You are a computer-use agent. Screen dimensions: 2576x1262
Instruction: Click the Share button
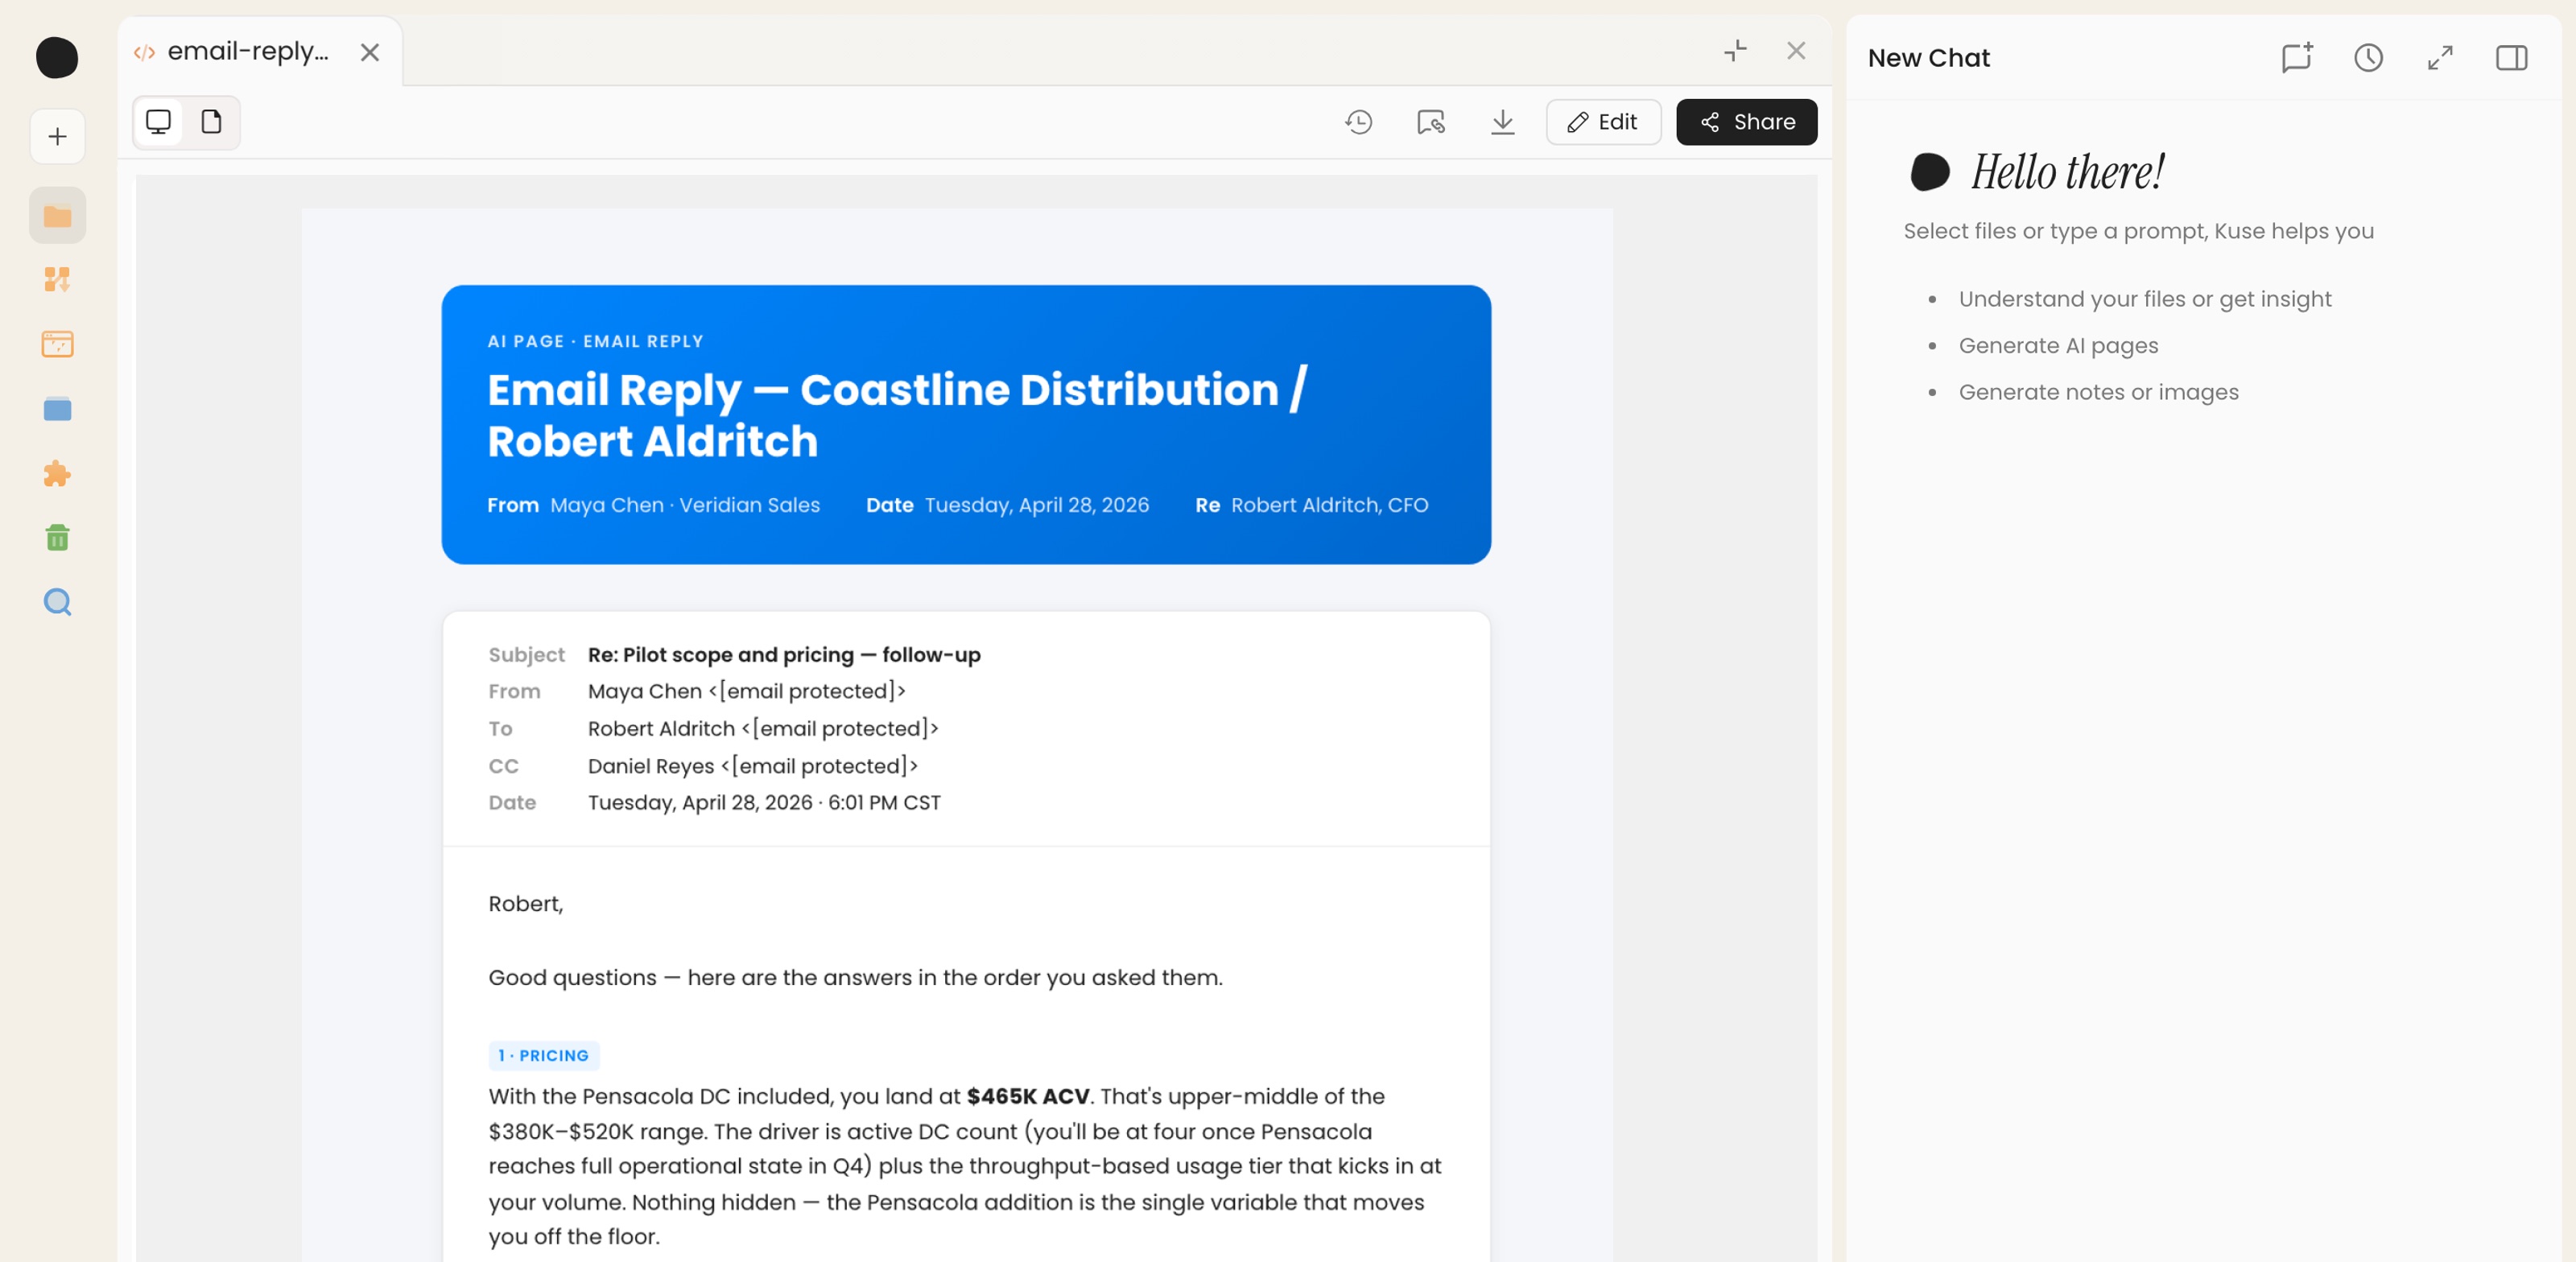[1746, 122]
